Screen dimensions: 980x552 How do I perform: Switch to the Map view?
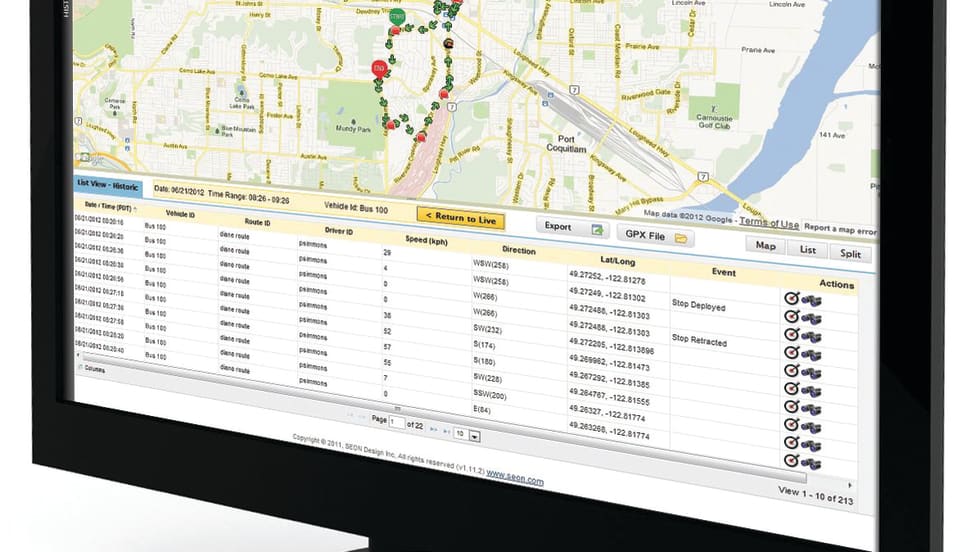(x=765, y=246)
